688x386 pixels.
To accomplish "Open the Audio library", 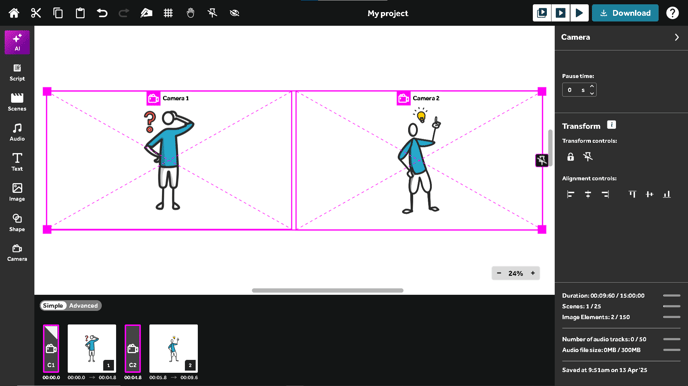I will [x=17, y=132].
